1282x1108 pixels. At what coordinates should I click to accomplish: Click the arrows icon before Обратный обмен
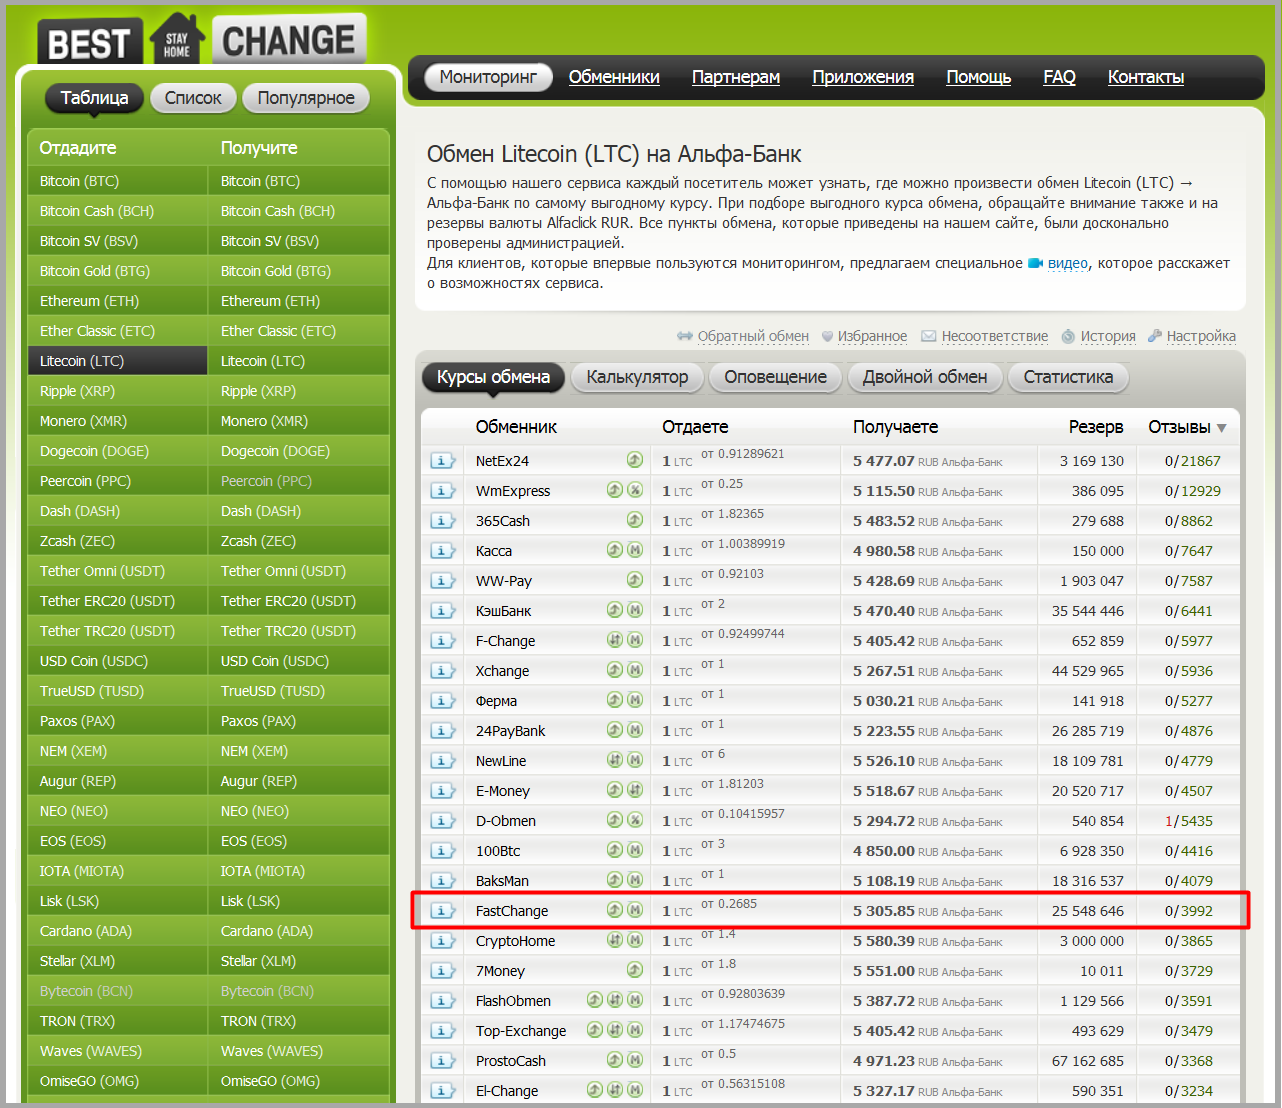685,336
